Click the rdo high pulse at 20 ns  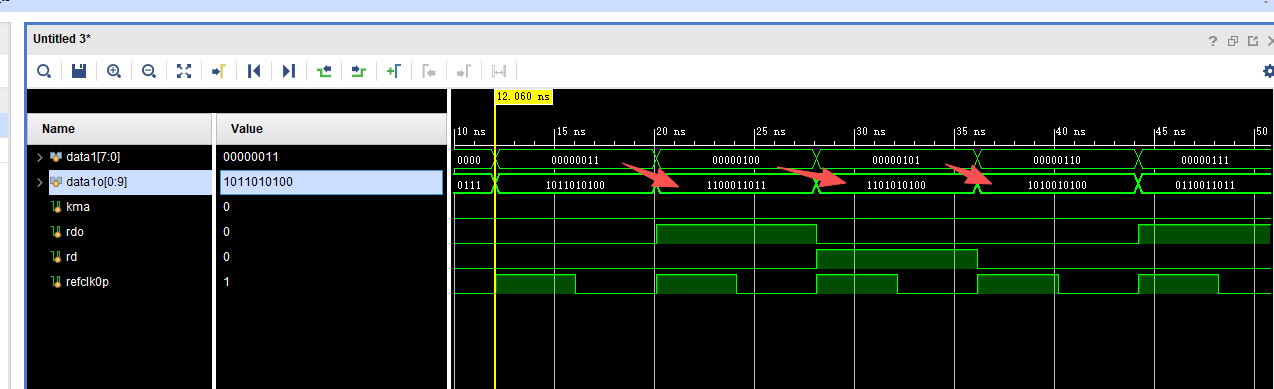tap(736, 234)
